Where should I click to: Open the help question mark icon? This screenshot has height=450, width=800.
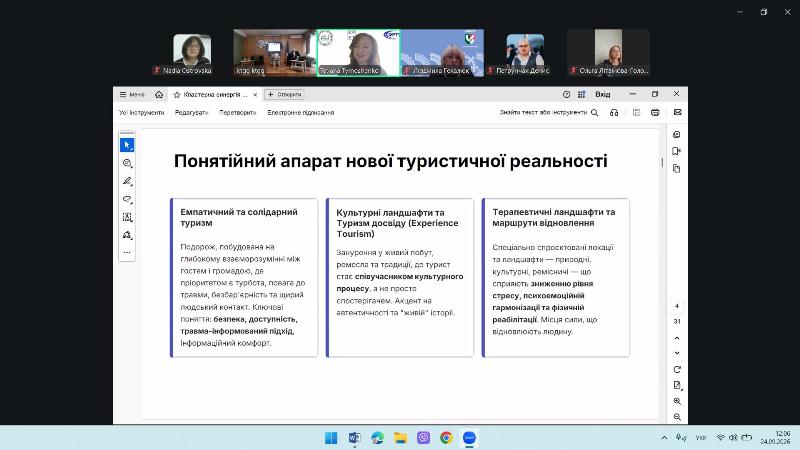(566, 94)
